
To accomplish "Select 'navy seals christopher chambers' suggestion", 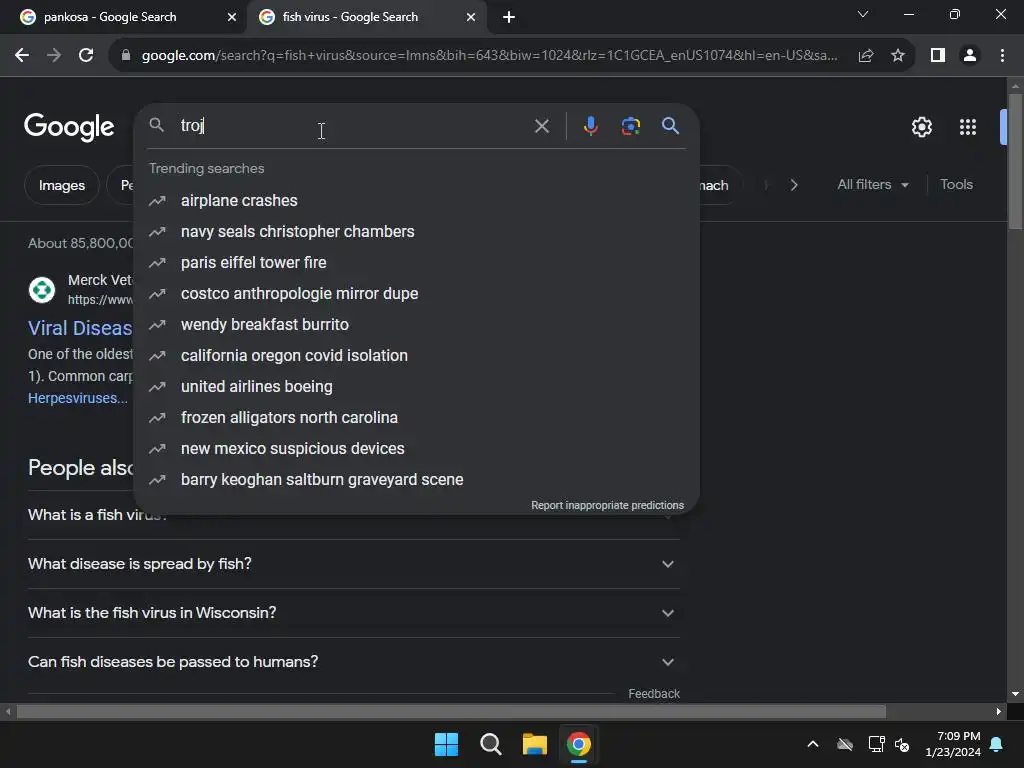I will click(416, 232).
